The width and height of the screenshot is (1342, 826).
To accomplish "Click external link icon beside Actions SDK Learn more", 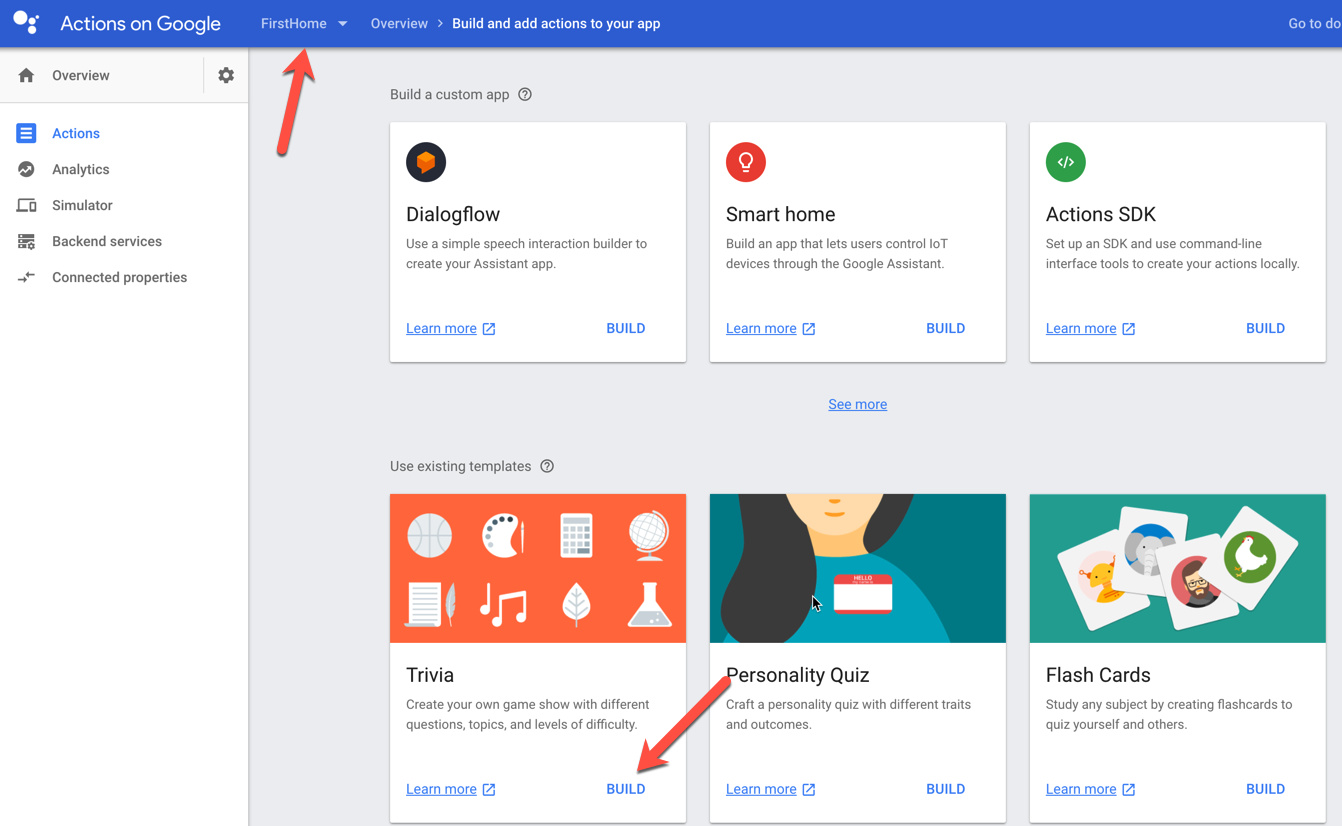I will [1129, 329].
